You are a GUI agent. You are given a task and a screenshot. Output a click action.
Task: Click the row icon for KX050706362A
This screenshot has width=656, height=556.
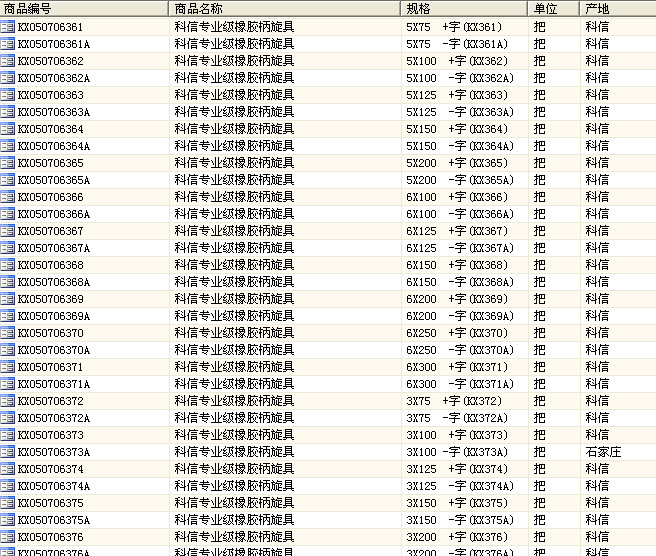tap(8, 78)
